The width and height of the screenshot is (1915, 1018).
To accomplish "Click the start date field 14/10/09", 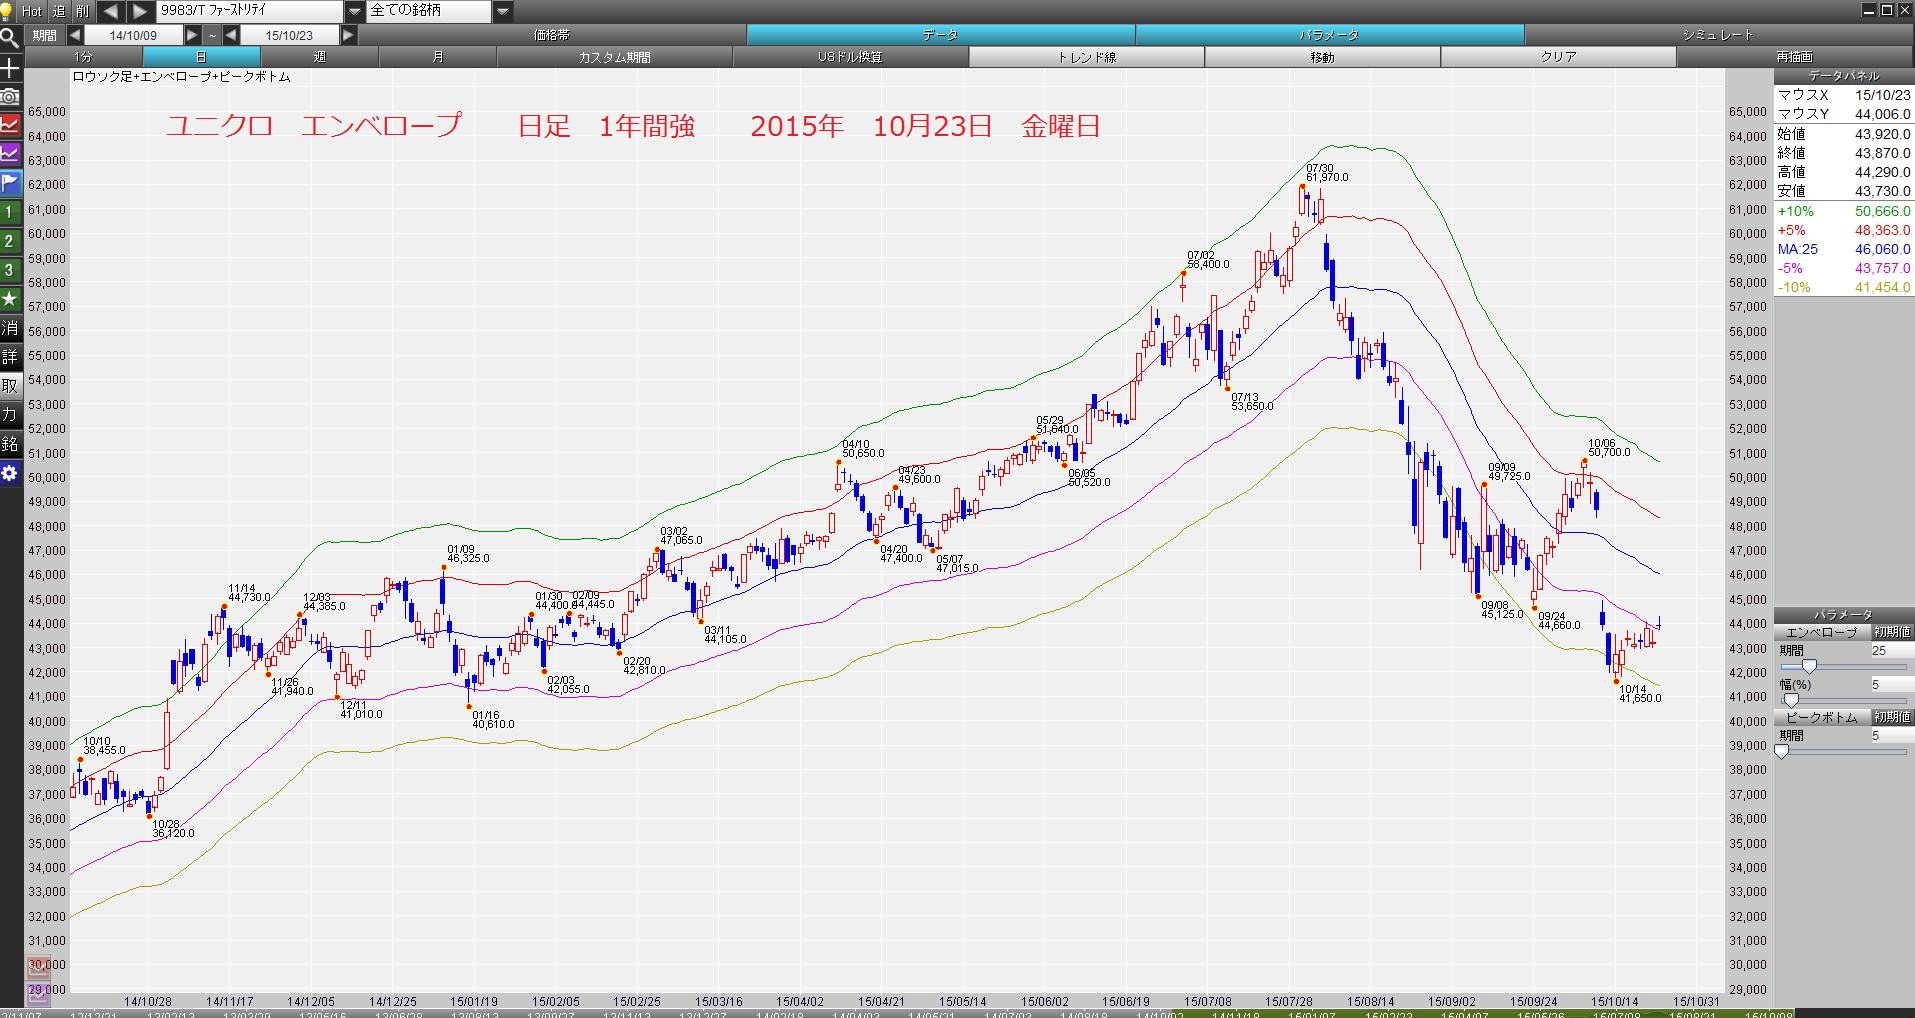I will pos(133,35).
